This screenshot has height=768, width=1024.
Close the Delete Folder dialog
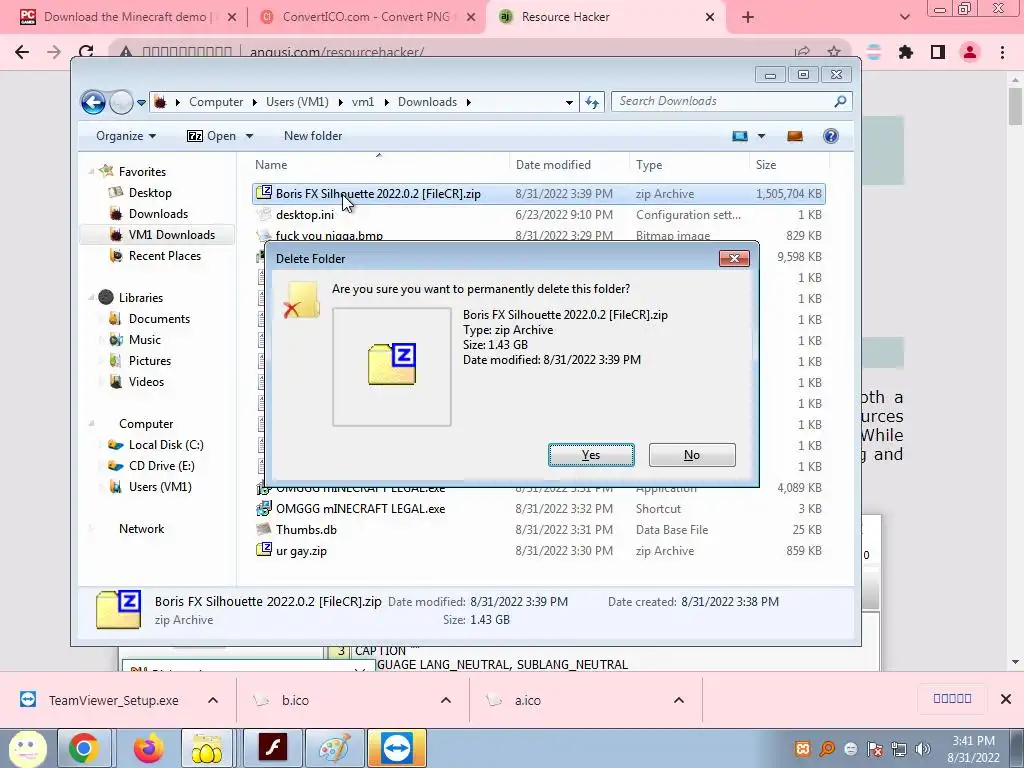734,259
